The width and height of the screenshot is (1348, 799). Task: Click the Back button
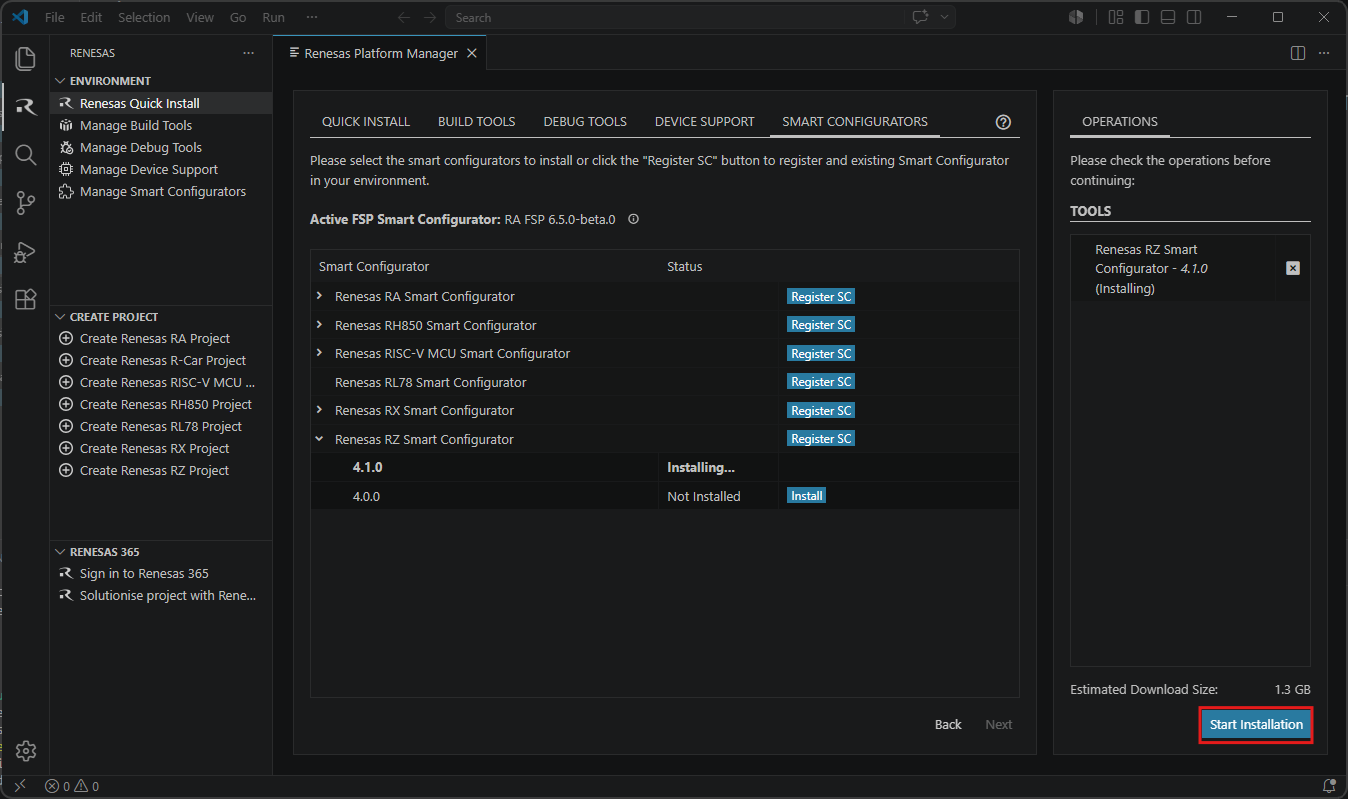[x=948, y=724]
